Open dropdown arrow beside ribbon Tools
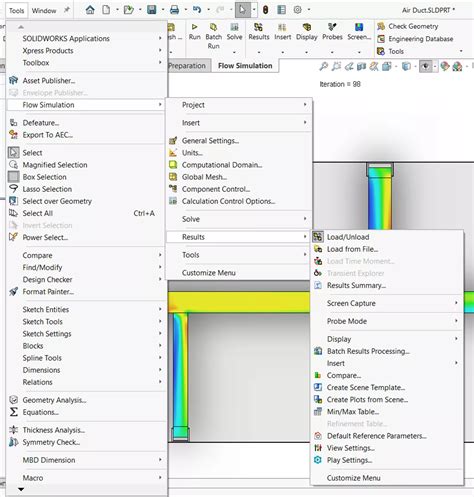Viewport: 474px width, 497px height. coord(461,51)
